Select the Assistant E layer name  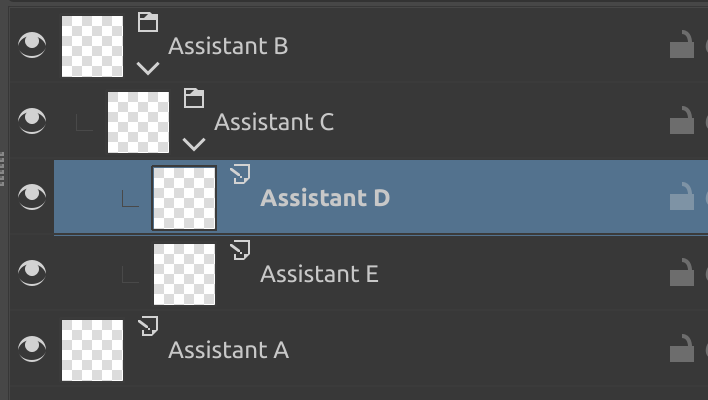pos(319,273)
